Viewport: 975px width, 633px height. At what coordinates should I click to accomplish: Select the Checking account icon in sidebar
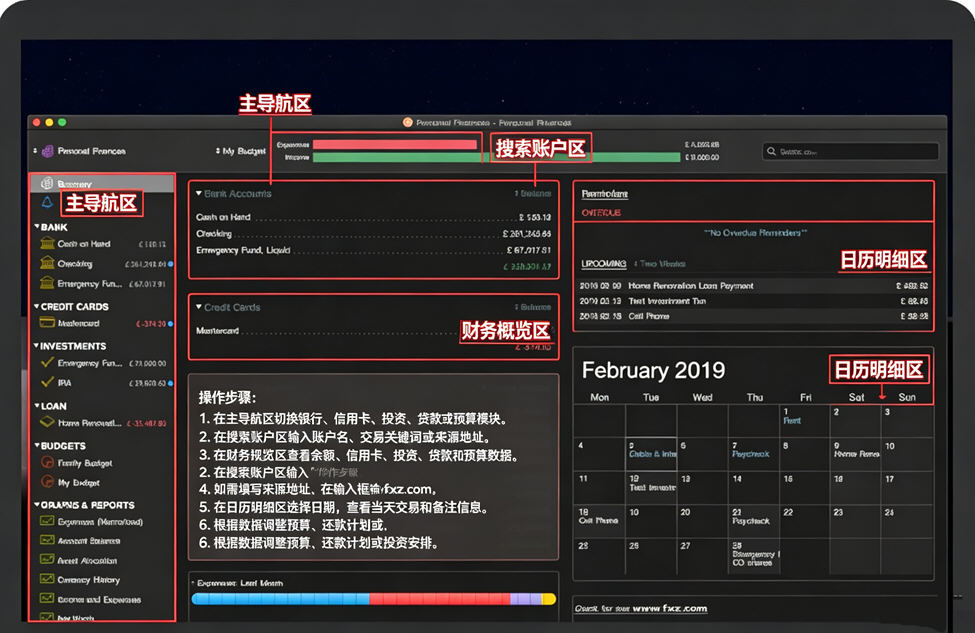[47, 263]
